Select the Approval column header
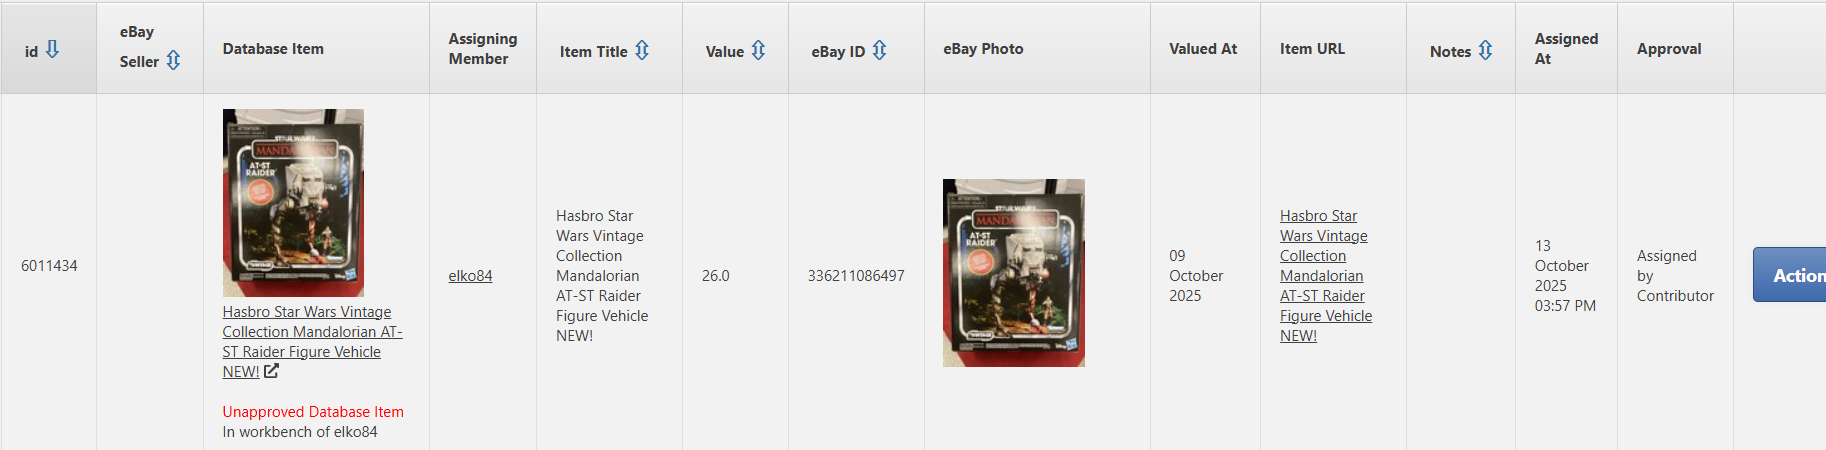Image resolution: width=1826 pixels, height=450 pixels. (x=1669, y=49)
